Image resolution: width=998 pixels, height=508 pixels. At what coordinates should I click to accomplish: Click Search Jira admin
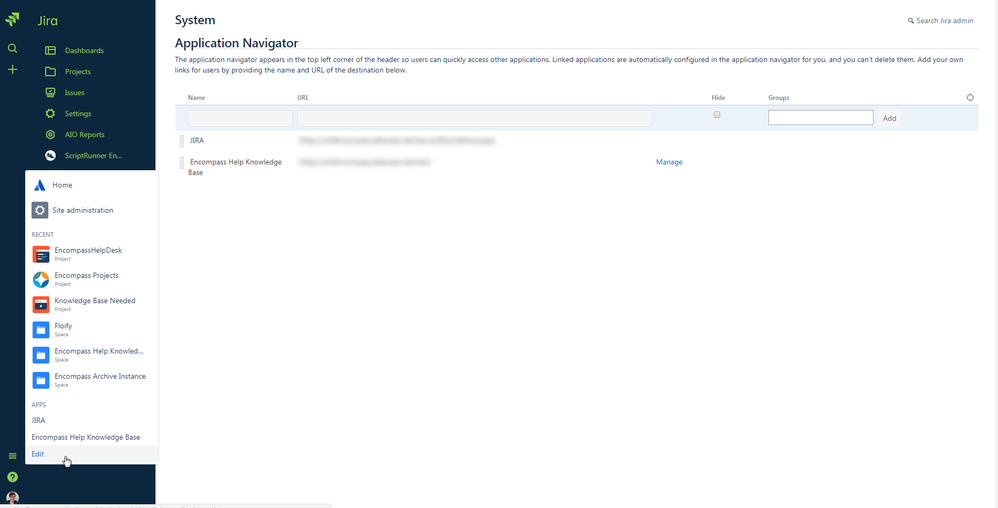coord(941,21)
